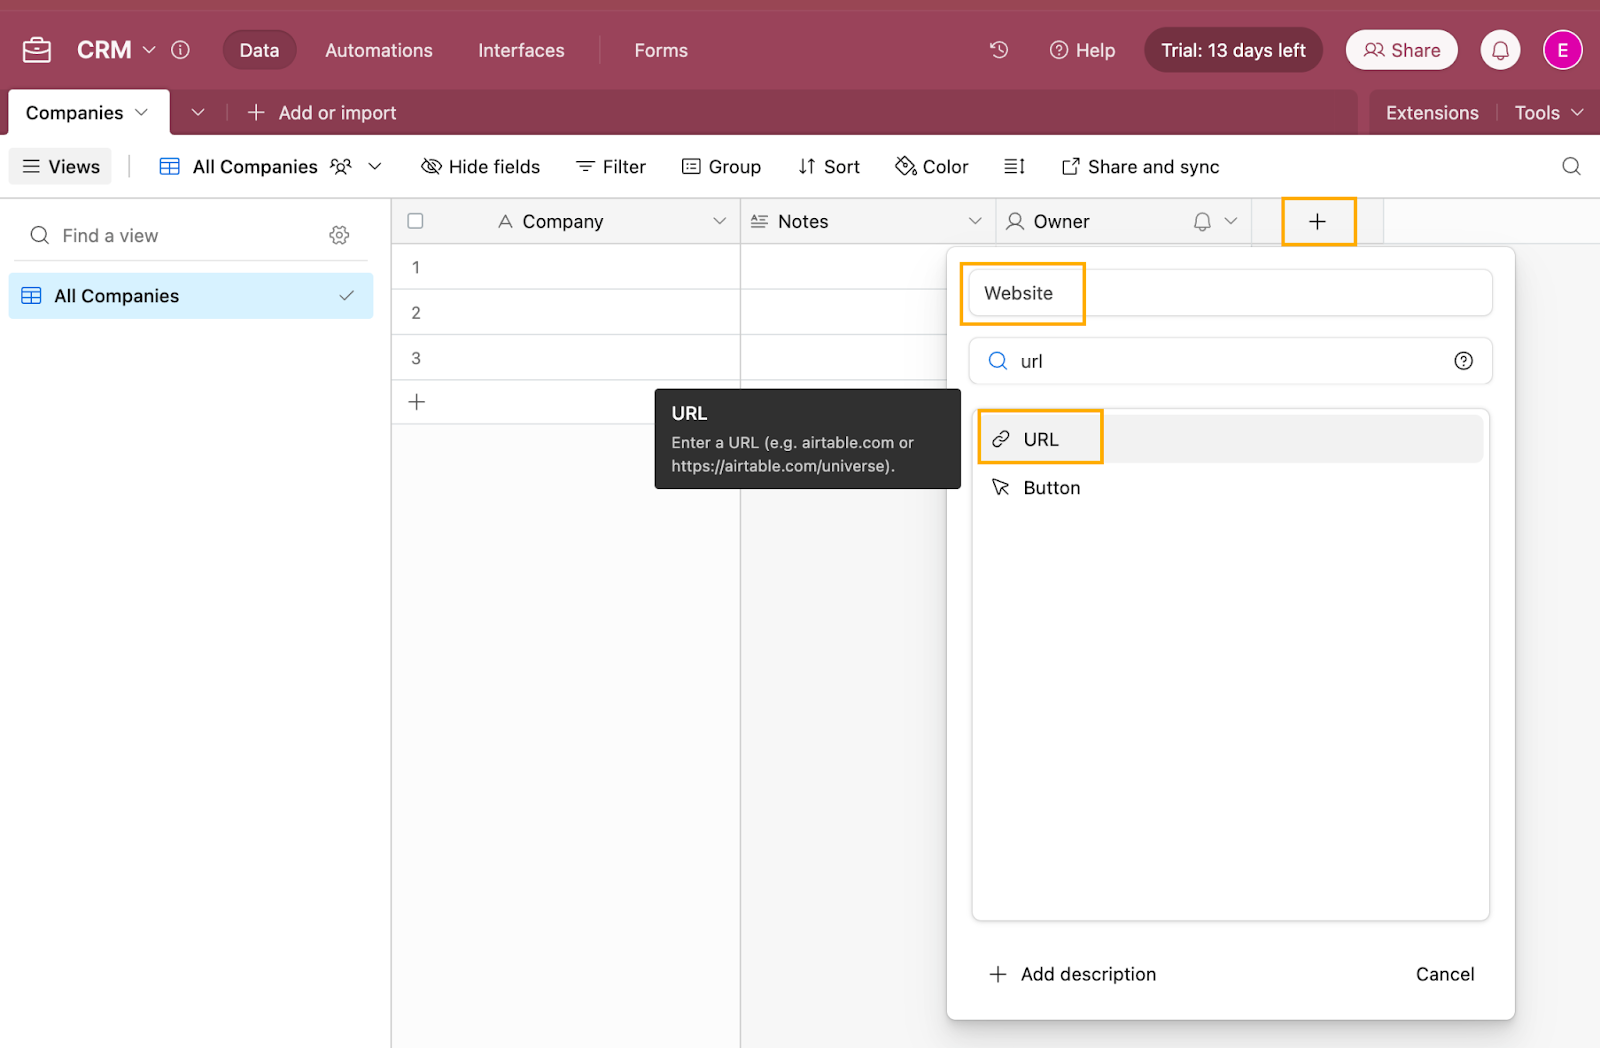Select row number 1
1600x1048 pixels.
pyautogui.click(x=416, y=267)
